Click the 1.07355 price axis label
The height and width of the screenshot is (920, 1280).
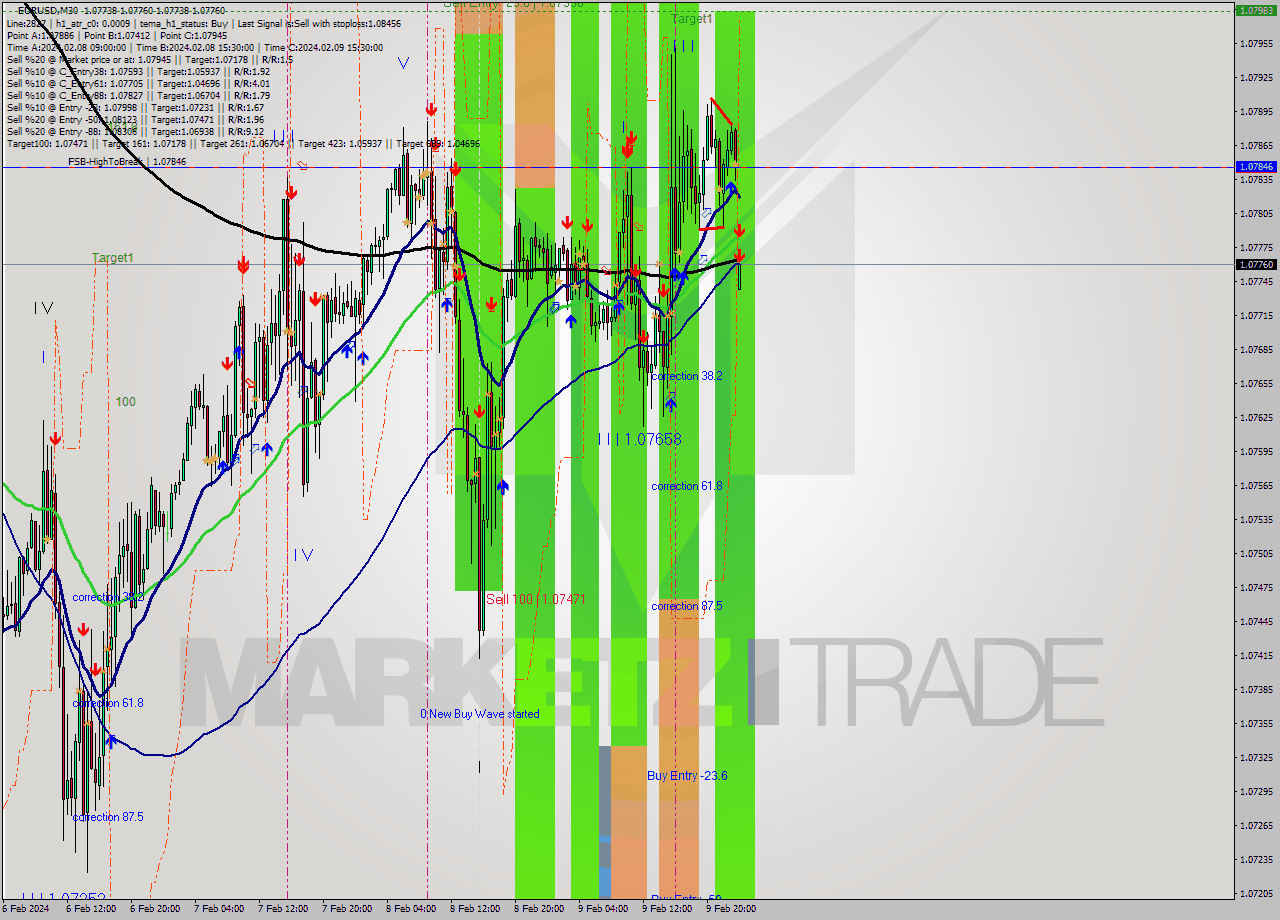(x=1256, y=723)
